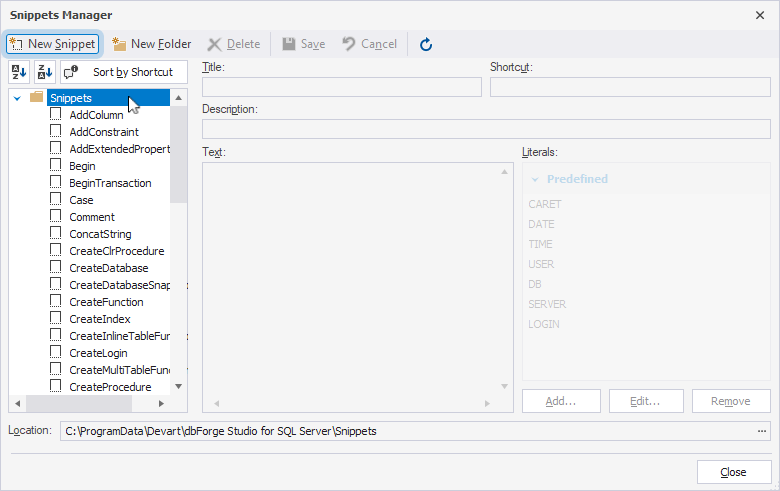Screen dimensions: 780x491
Task: Select the CreateLogin snippet
Action: coord(98,353)
